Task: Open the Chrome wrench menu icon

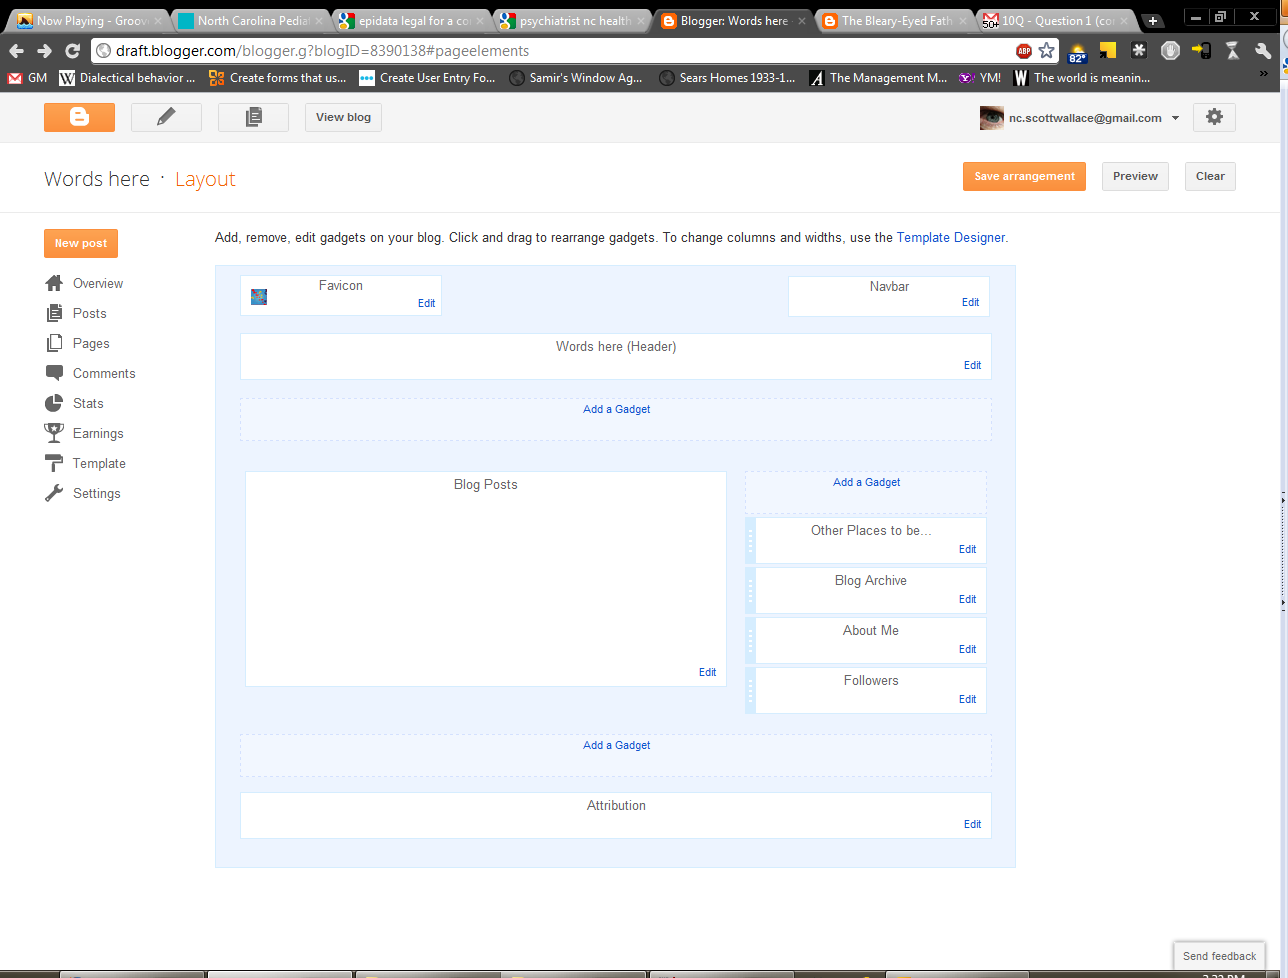Action: 1263,51
